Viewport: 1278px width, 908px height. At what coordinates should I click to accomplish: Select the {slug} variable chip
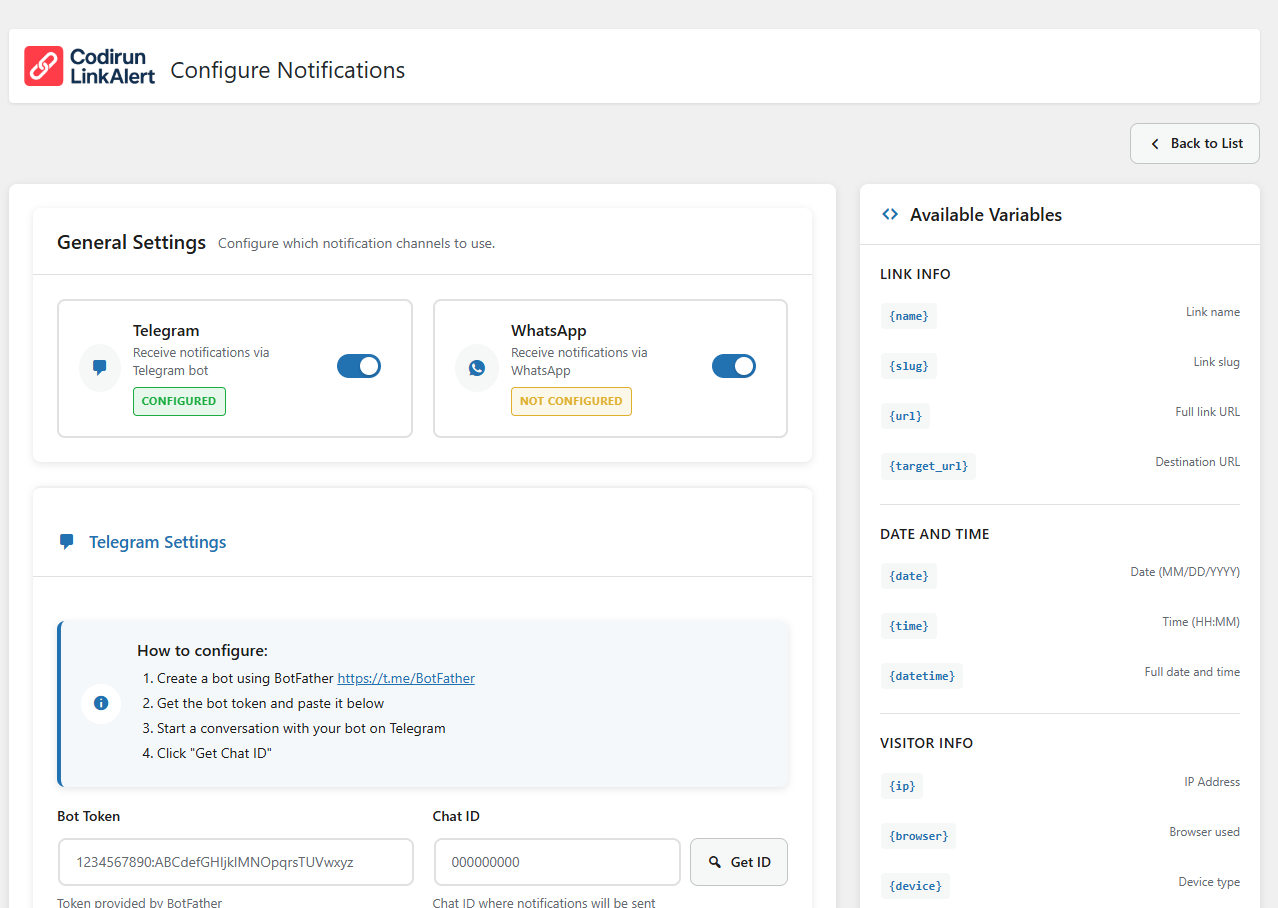click(x=908, y=366)
